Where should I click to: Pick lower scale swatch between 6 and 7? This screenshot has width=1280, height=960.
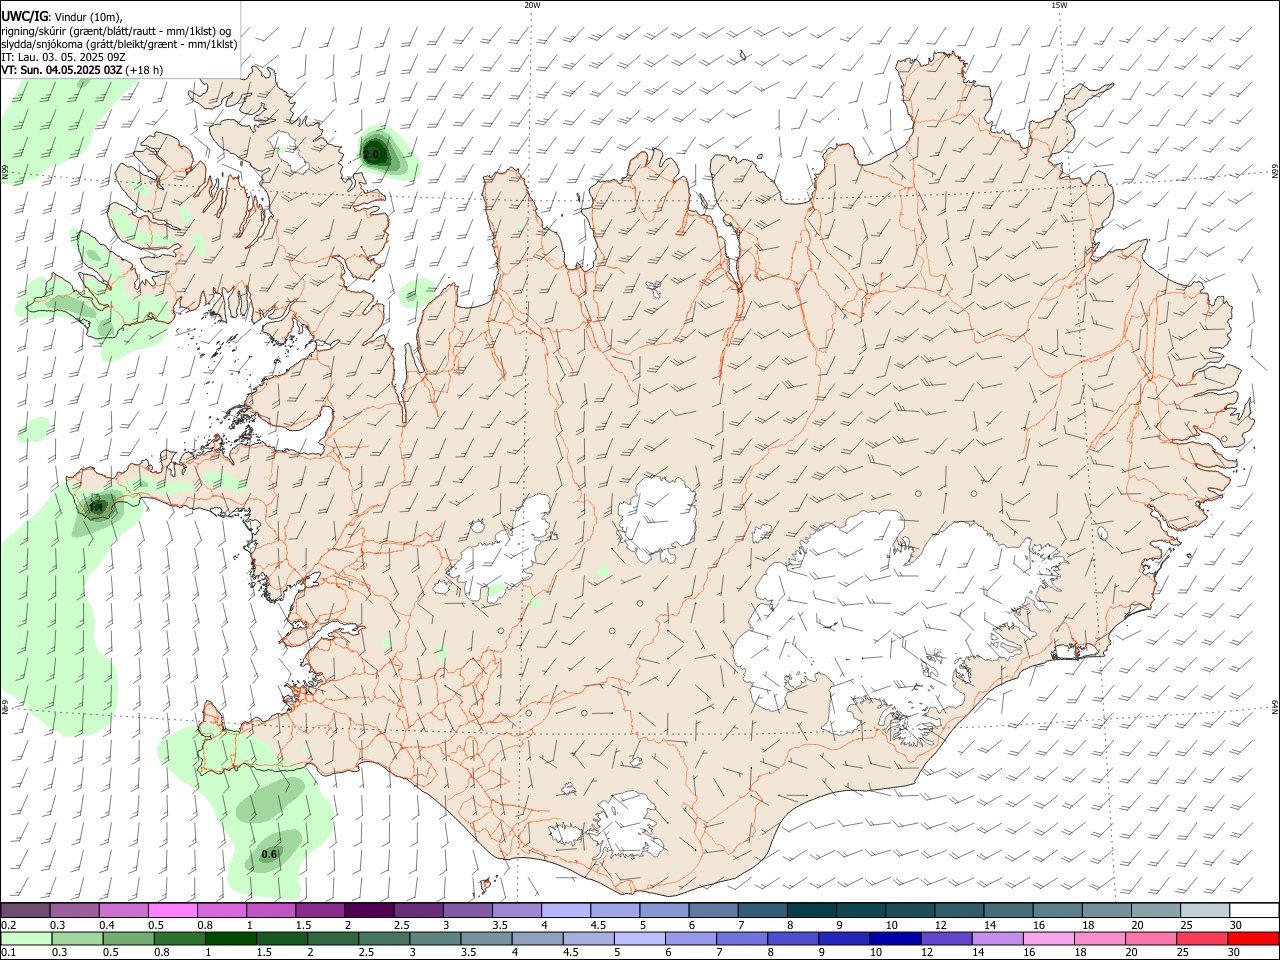pos(690,938)
